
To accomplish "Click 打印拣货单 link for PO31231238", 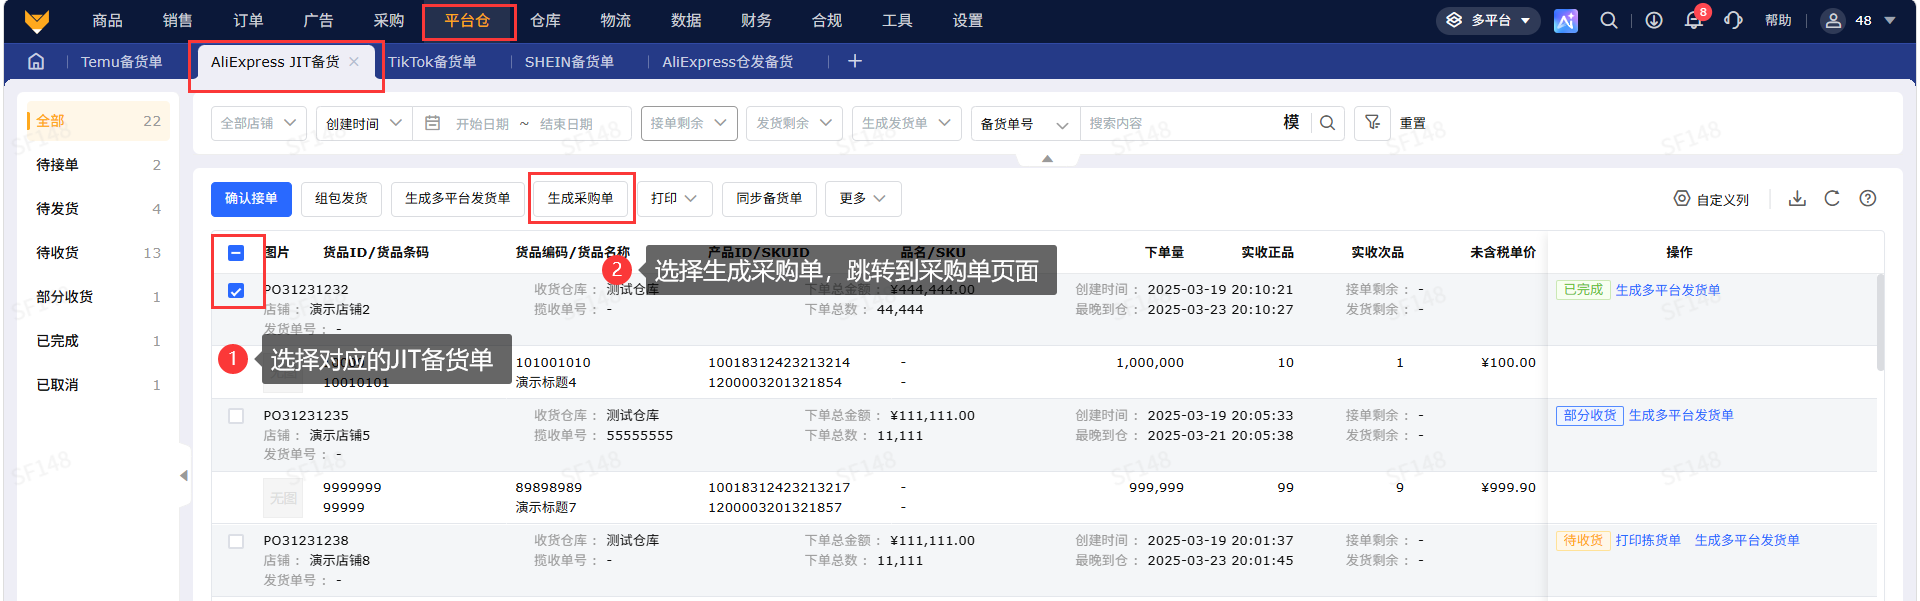I will pos(1648,541).
